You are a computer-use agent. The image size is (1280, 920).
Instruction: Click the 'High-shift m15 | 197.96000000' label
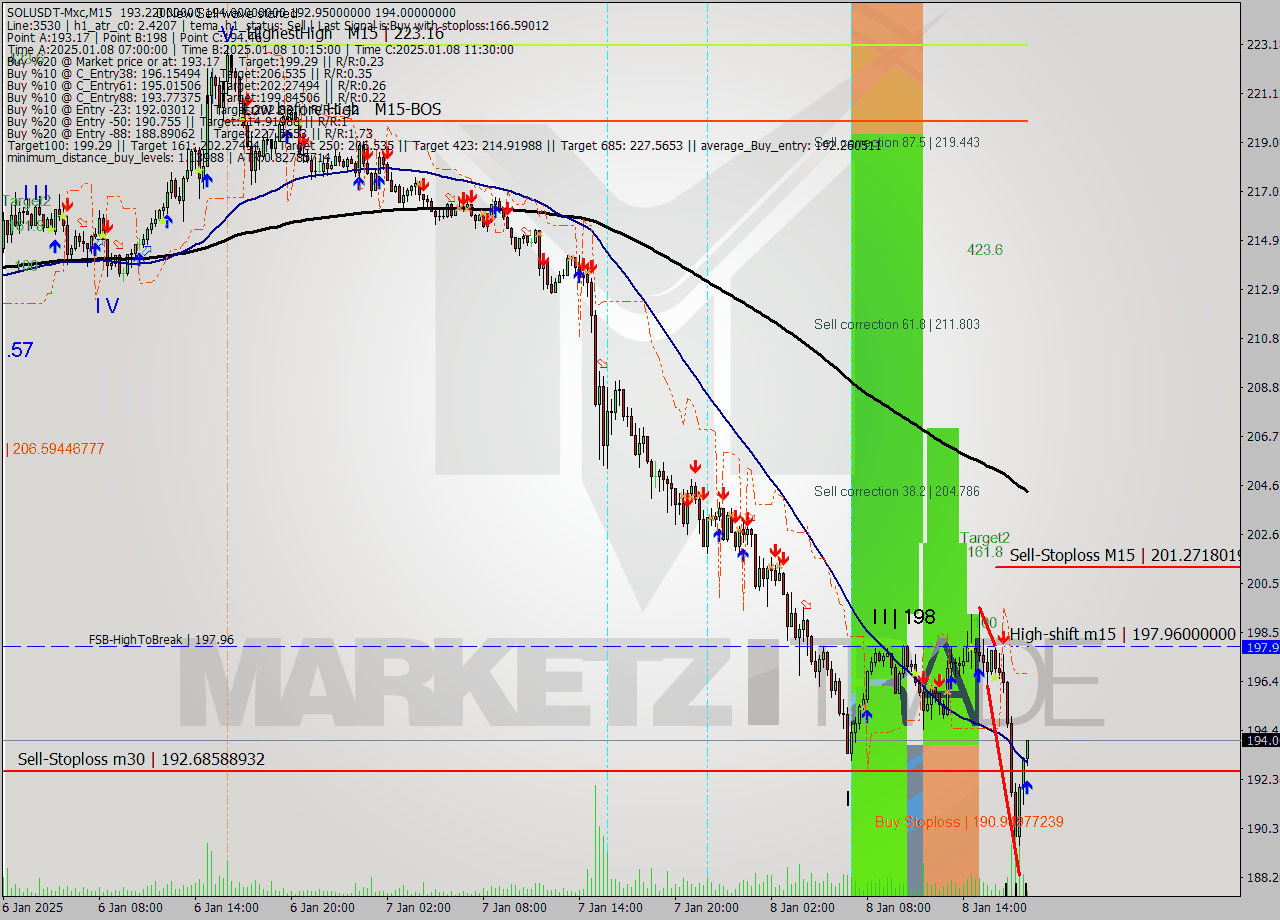(1123, 634)
